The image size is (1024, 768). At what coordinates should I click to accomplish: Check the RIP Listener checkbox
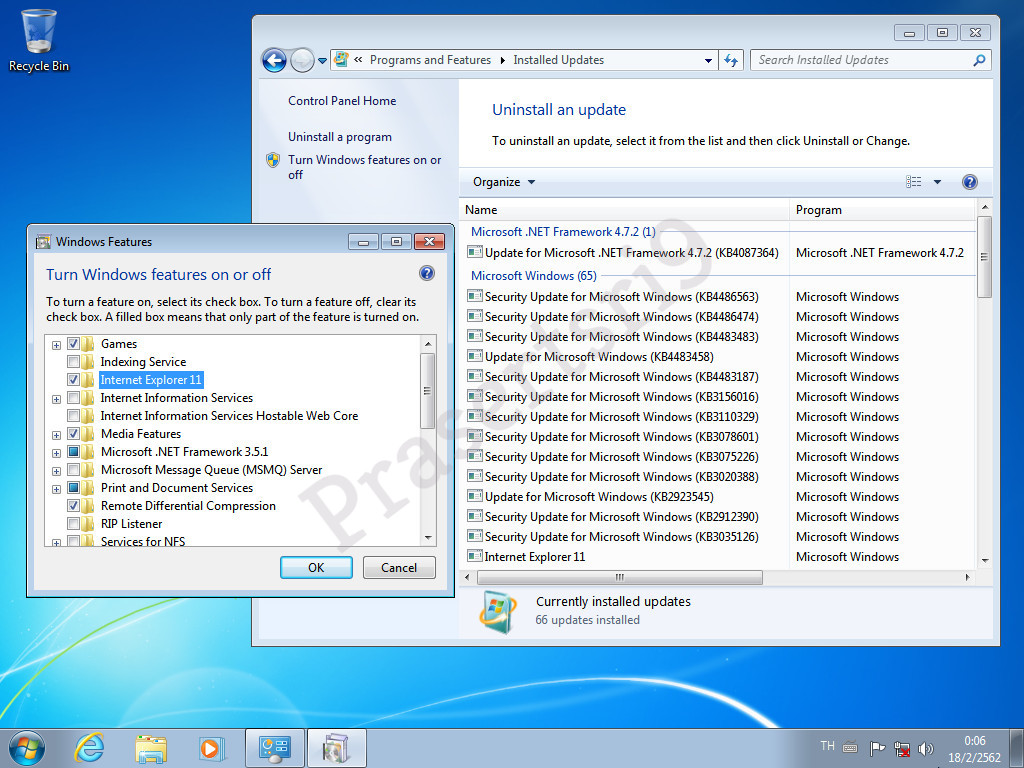(x=73, y=524)
